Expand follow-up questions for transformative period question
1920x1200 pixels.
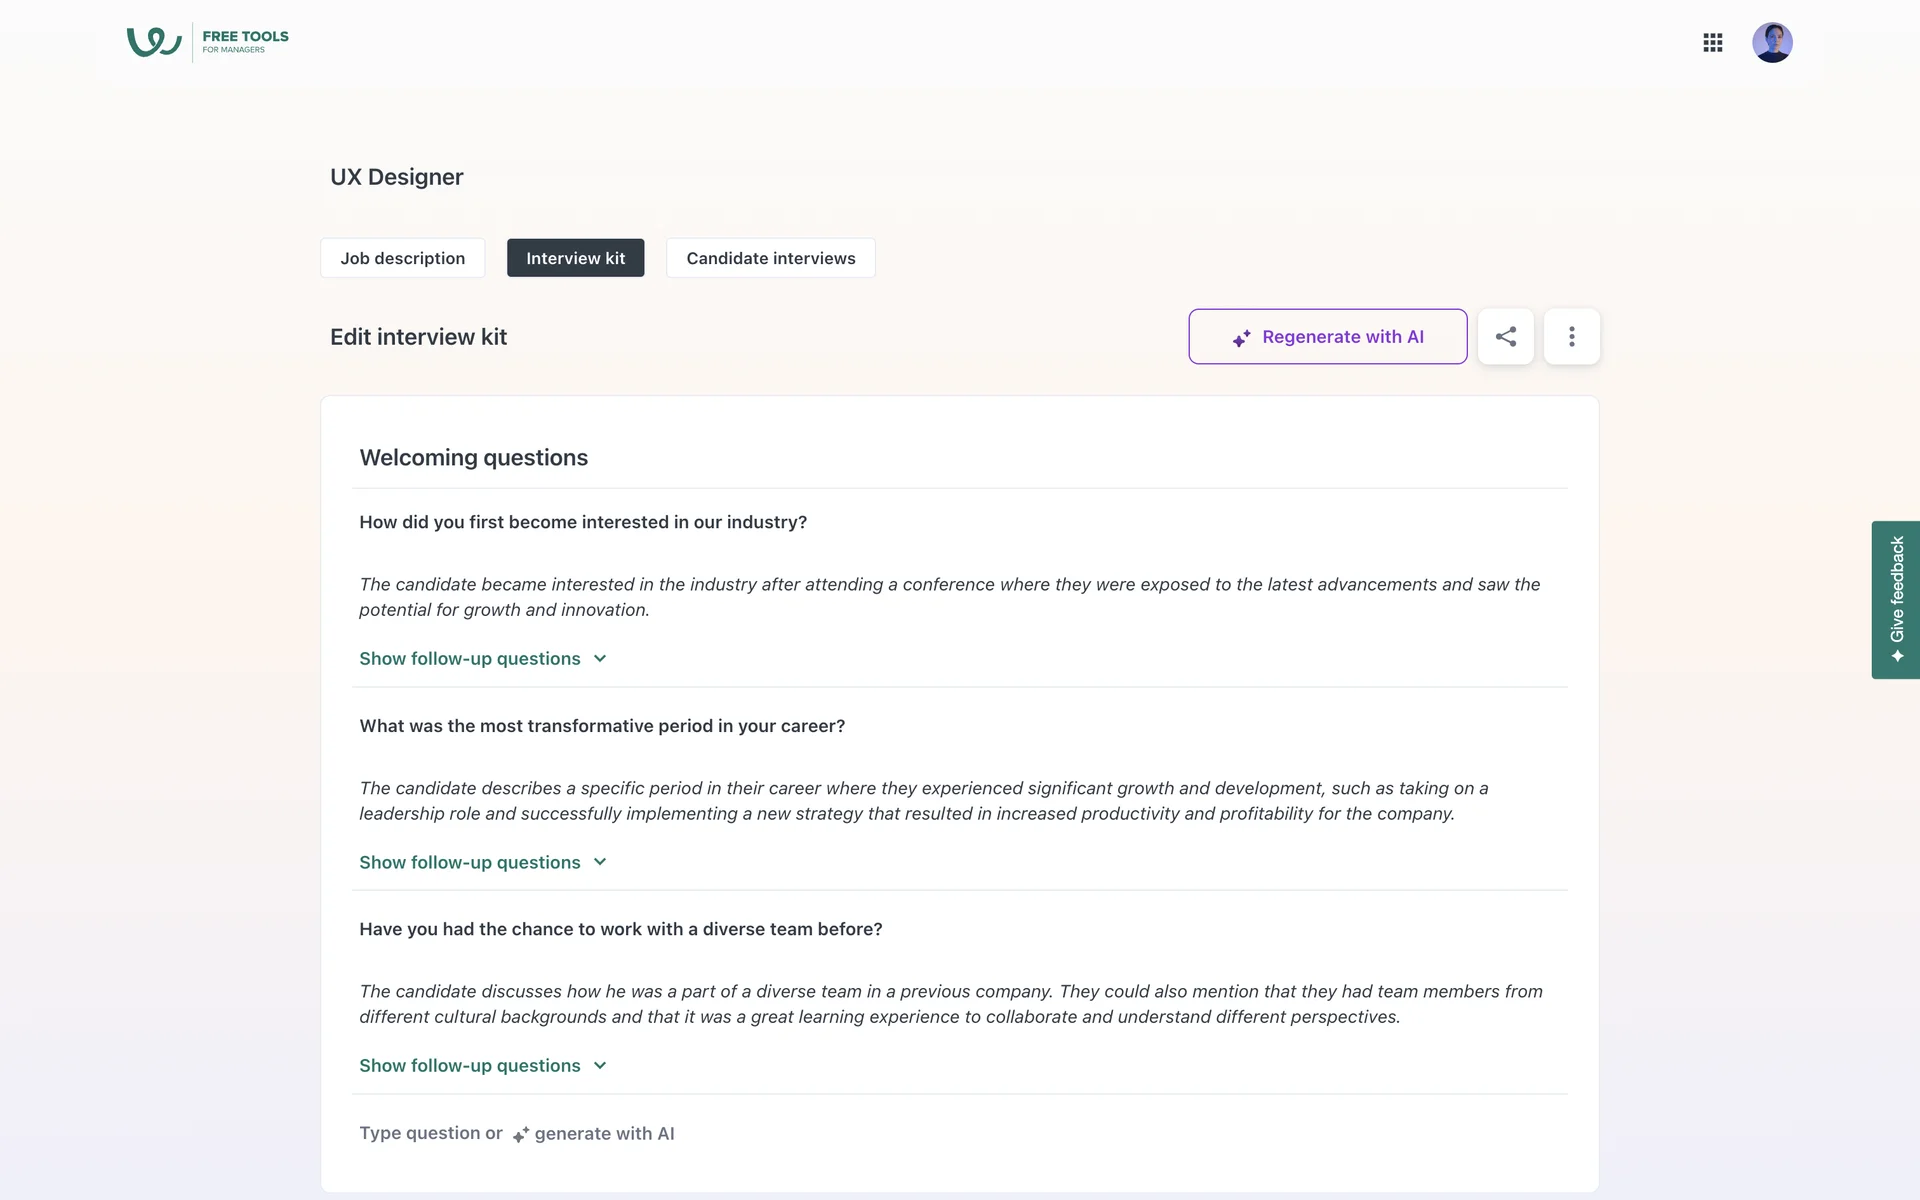[483, 862]
